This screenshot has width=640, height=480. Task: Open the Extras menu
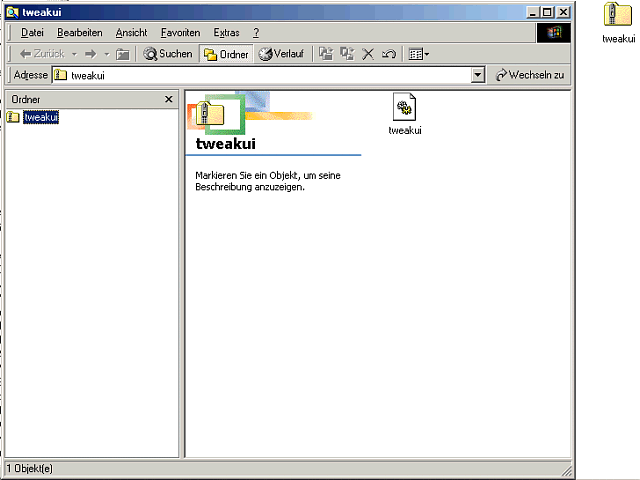point(227,33)
